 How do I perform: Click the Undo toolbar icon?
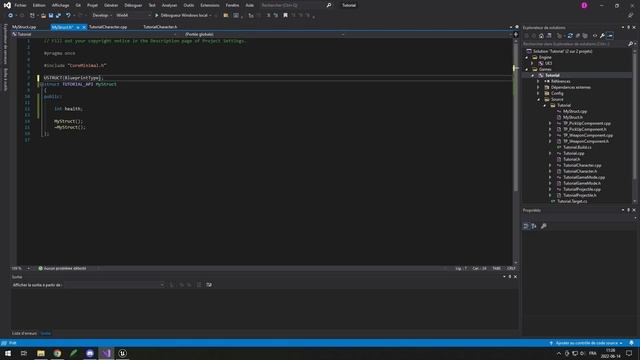pyautogui.click(x=68, y=16)
